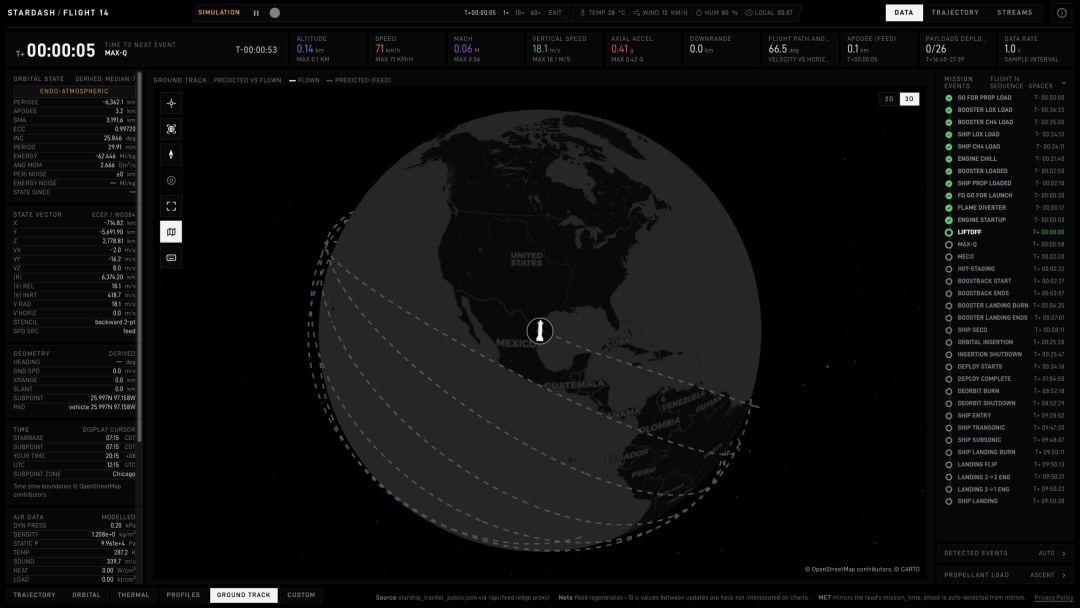Click the framed-target focus map tool

click(171, 129)
